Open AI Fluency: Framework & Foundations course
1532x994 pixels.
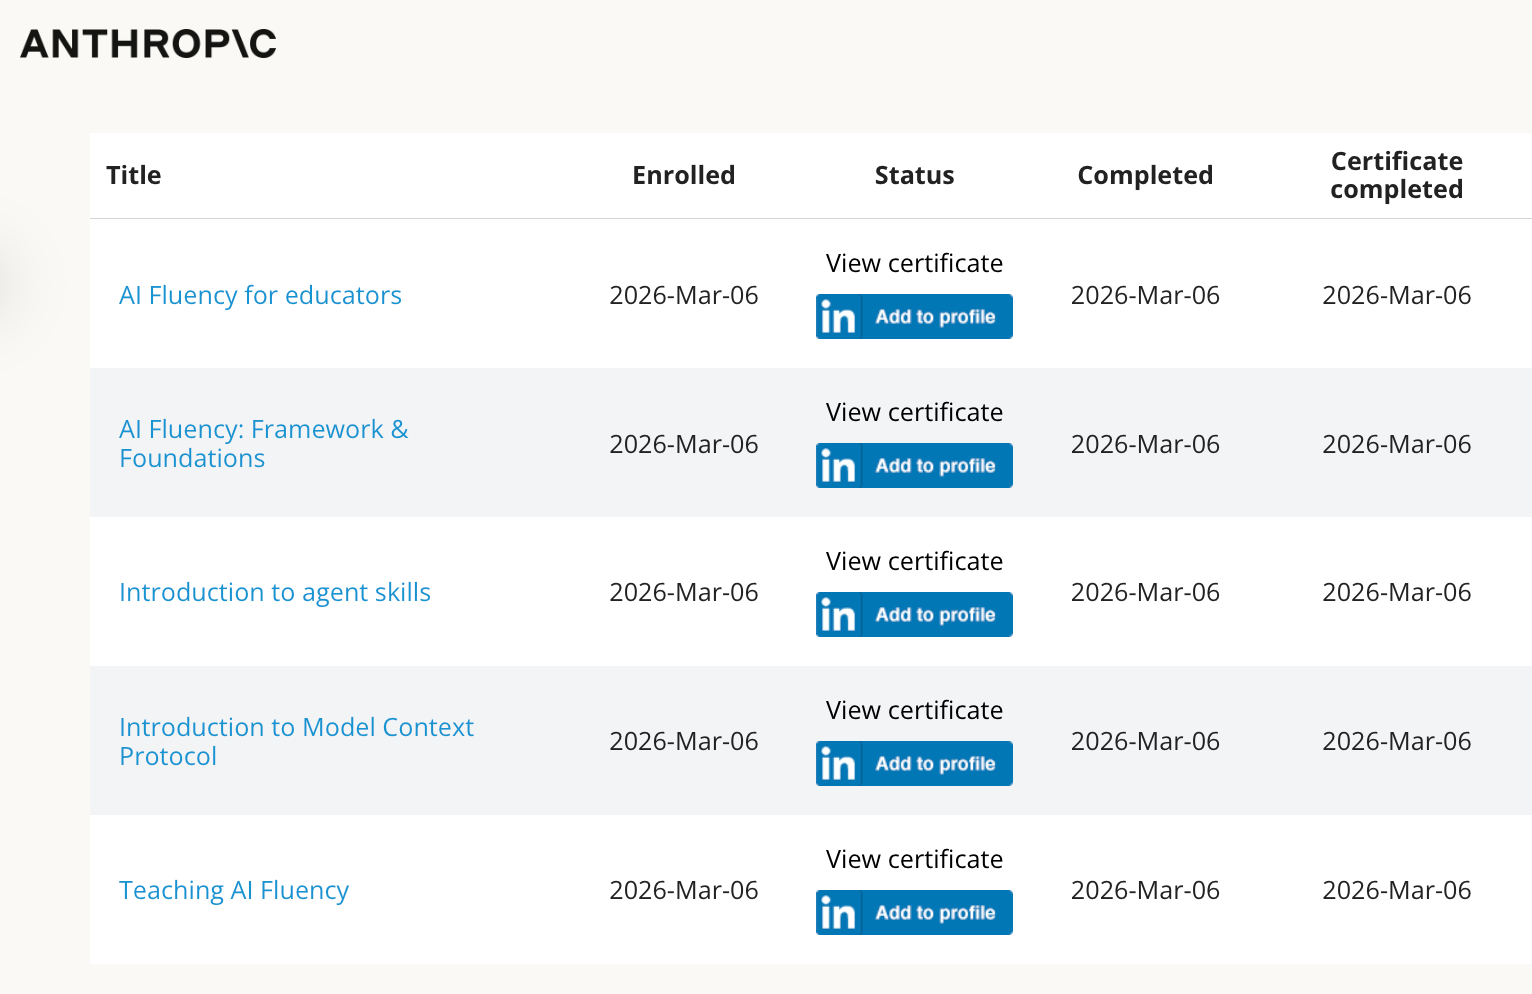click(x=264, y=443)
